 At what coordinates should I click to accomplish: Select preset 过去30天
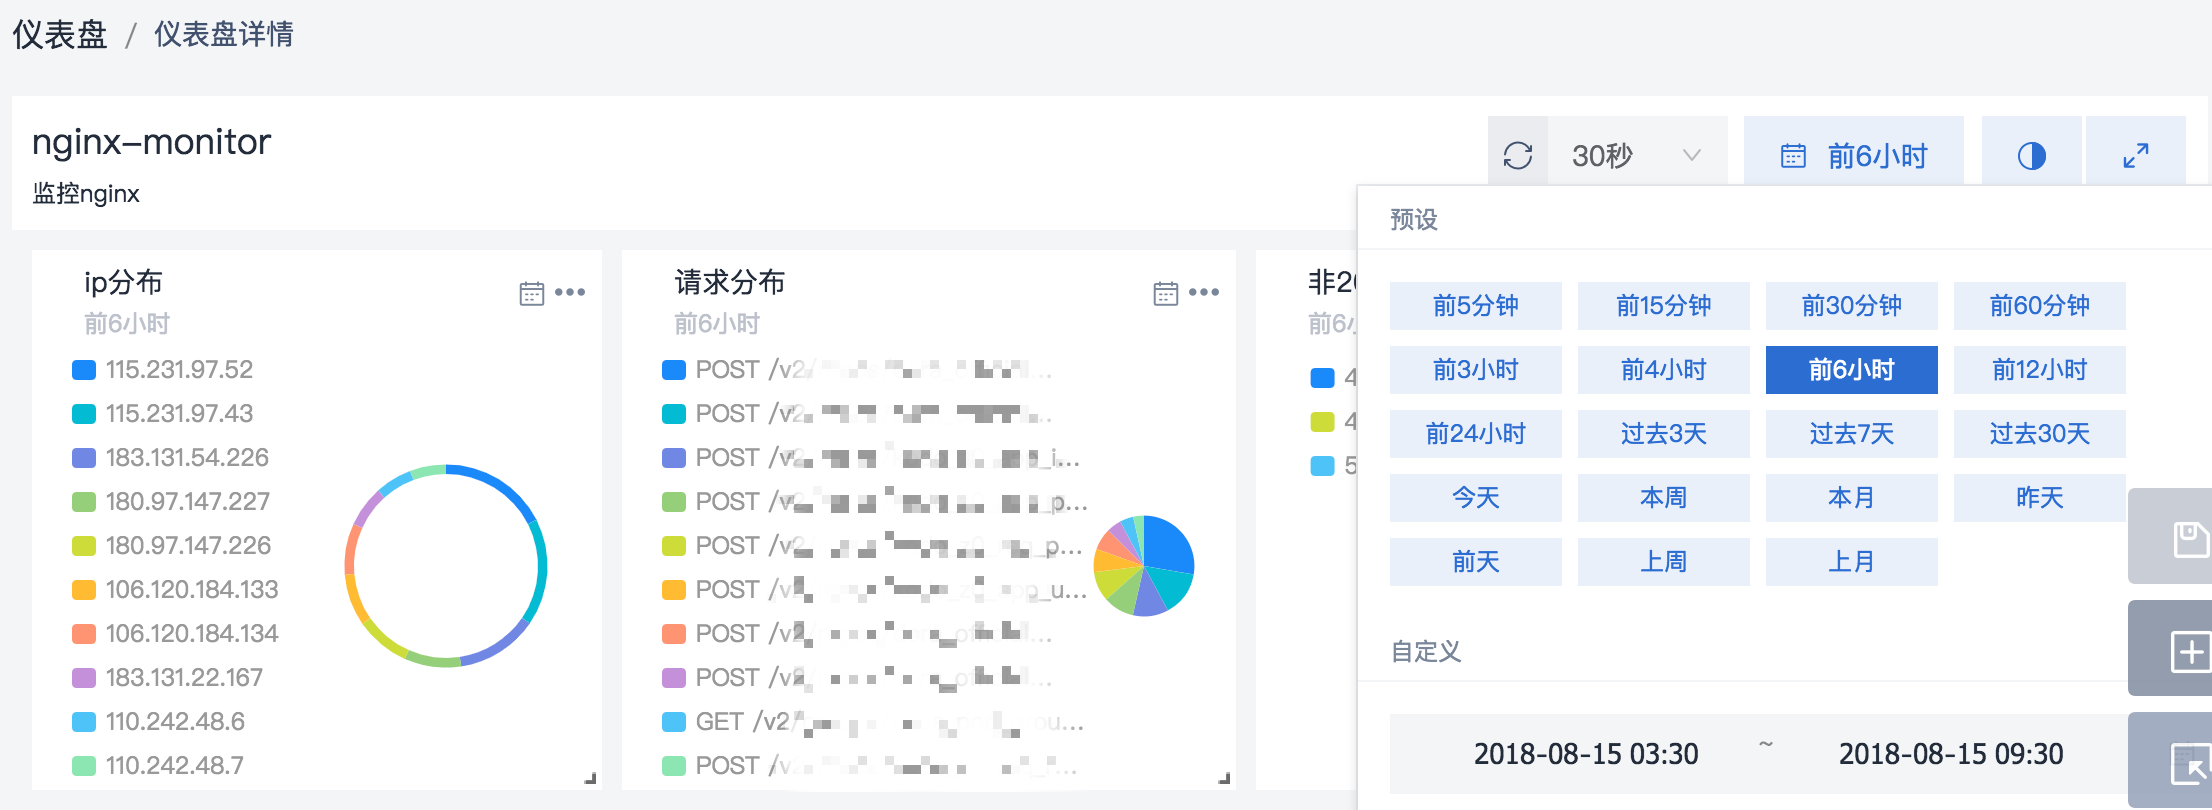click(x=2039, y=433)
